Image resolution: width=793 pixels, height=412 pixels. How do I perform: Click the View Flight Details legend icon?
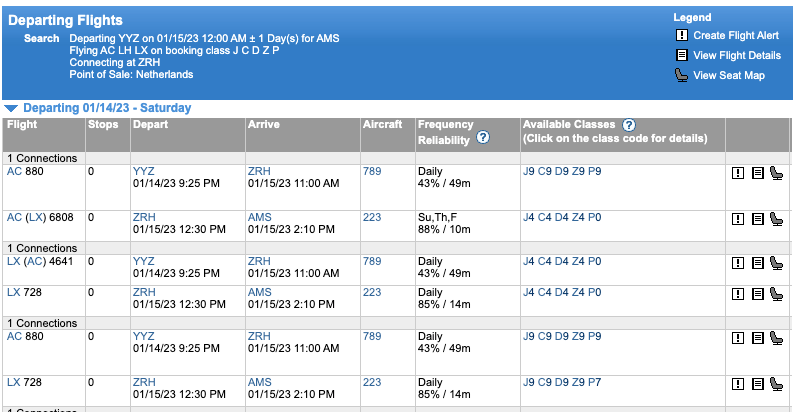click(x=682, y=55)
